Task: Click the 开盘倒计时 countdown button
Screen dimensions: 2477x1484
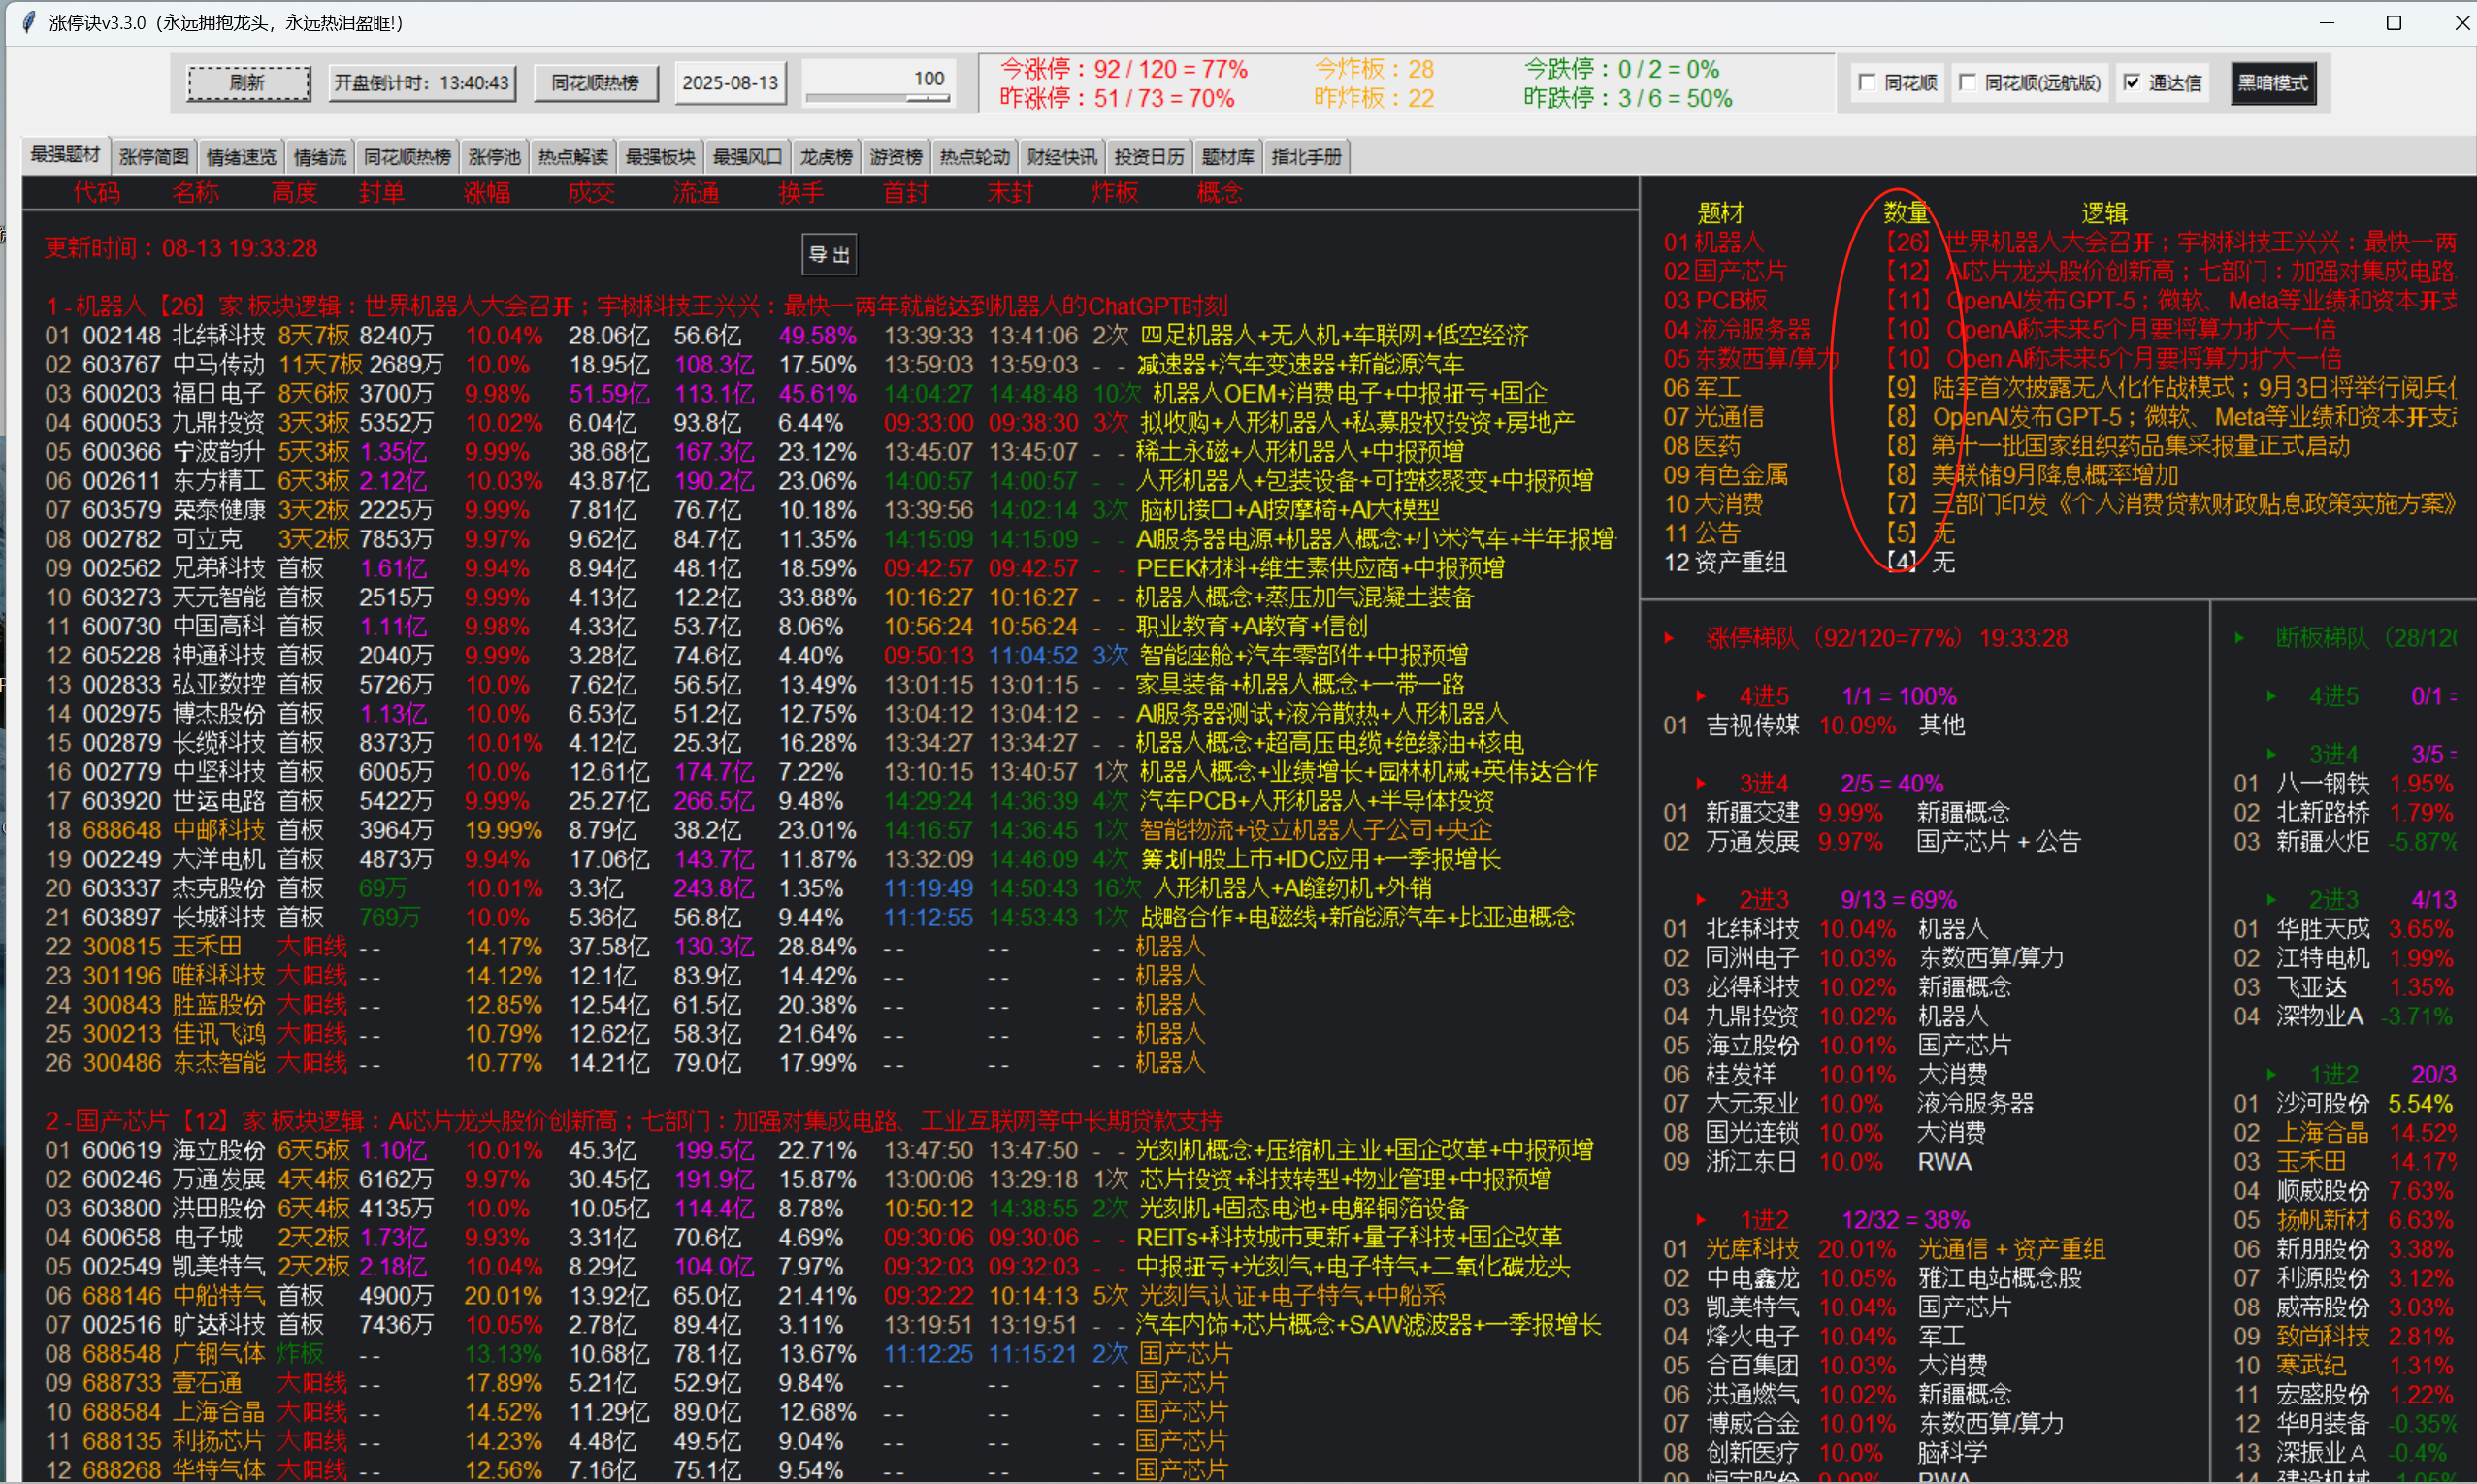Action: pyautogui.click(x=422, y=83)
